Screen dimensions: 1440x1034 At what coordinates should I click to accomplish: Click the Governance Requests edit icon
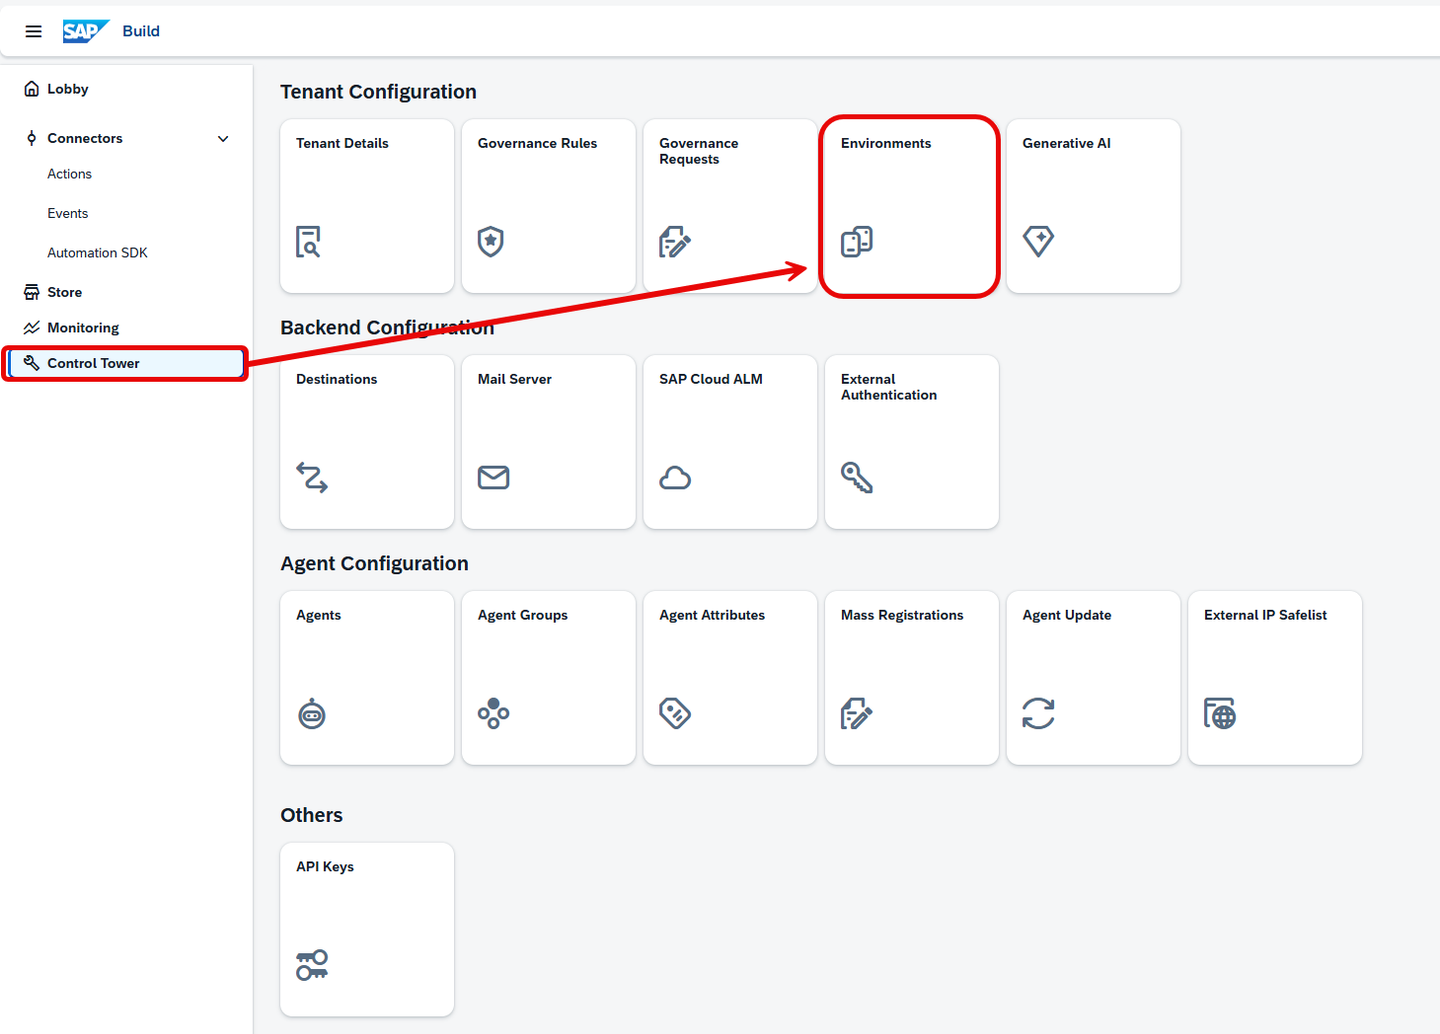point(675,242)
